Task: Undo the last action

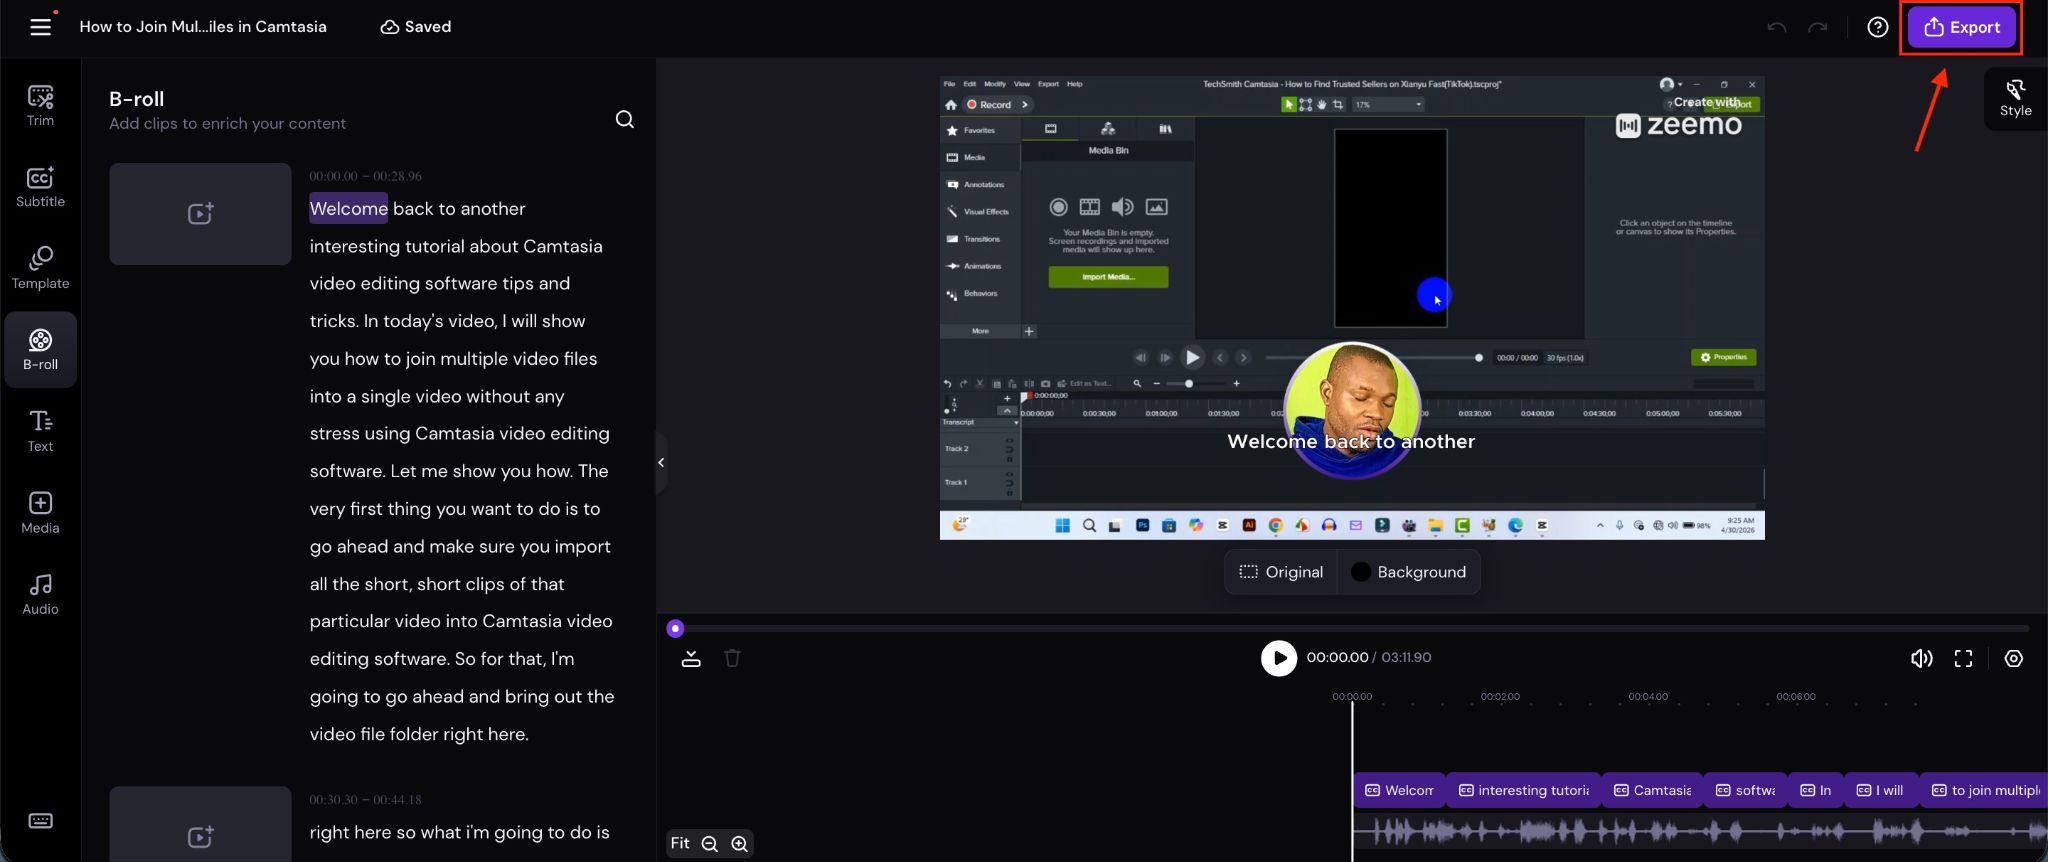Action: pos(1776,27)
